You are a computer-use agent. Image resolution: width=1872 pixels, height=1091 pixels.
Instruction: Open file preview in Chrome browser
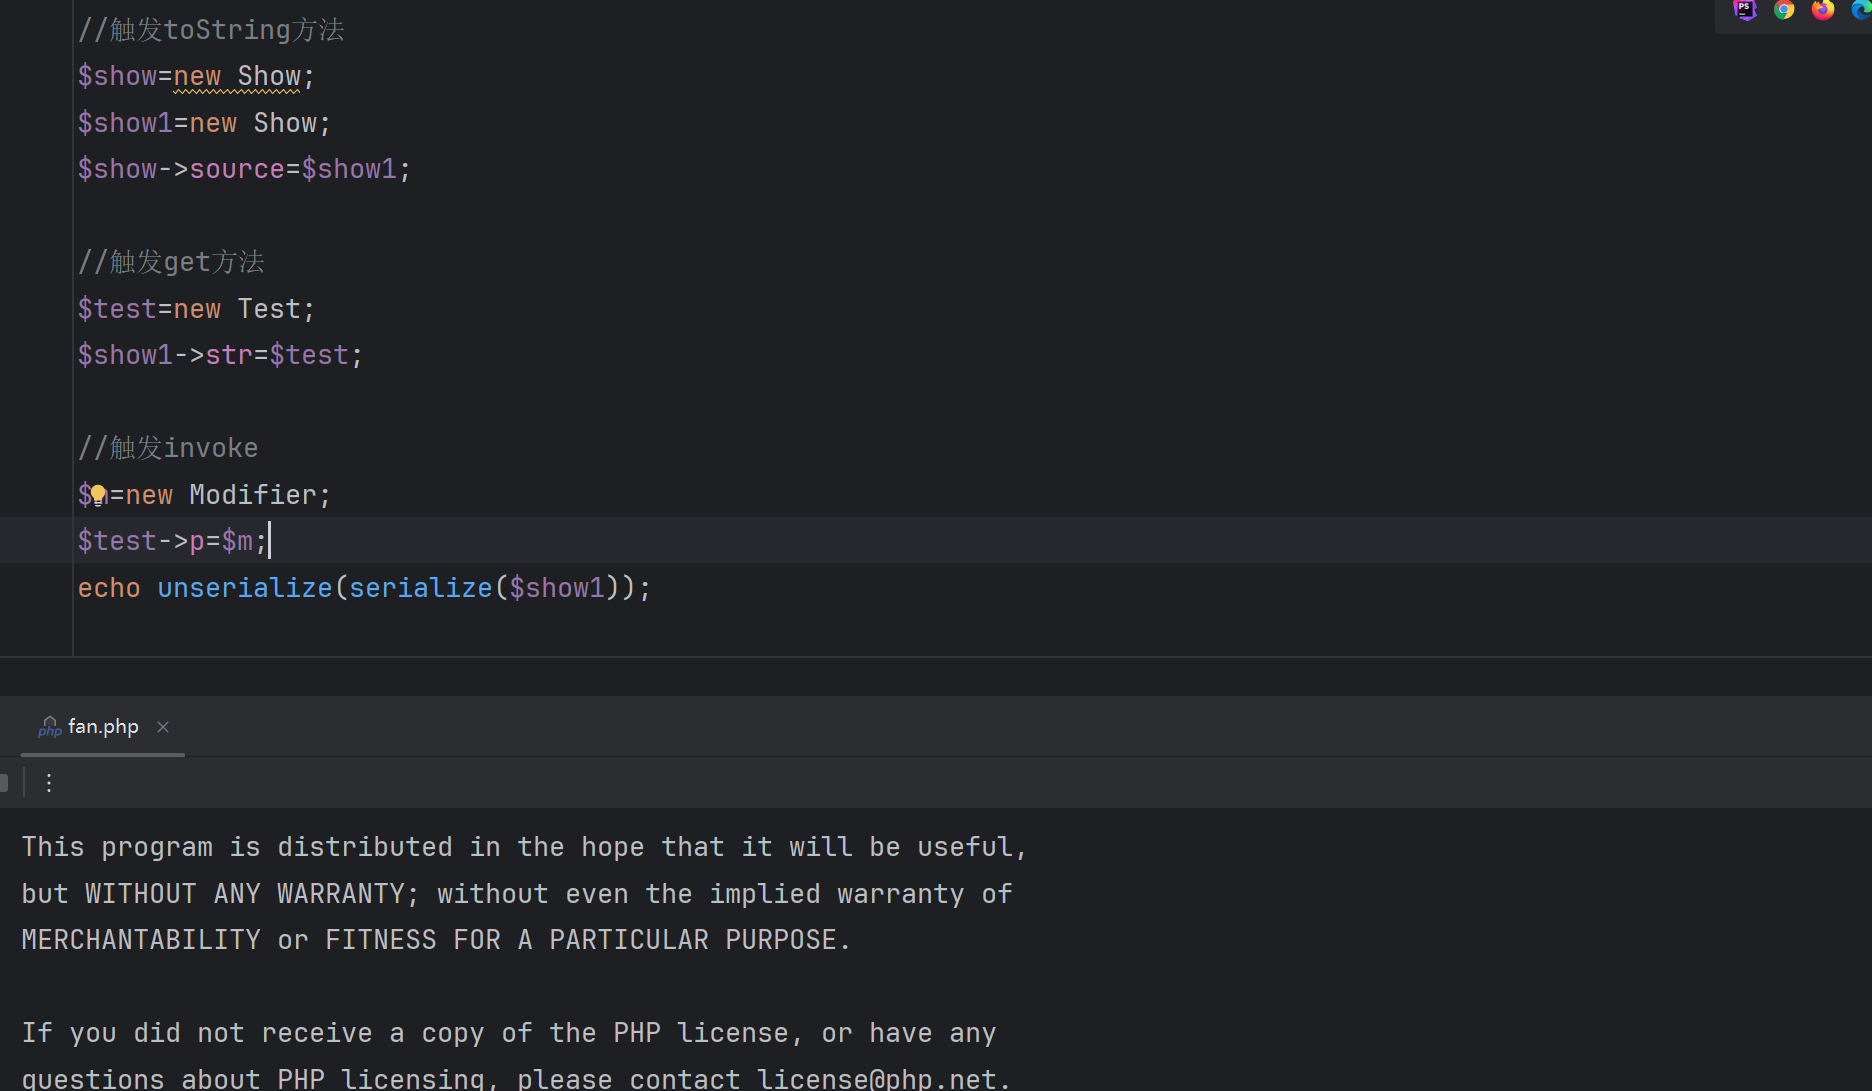pos(1784,10)
